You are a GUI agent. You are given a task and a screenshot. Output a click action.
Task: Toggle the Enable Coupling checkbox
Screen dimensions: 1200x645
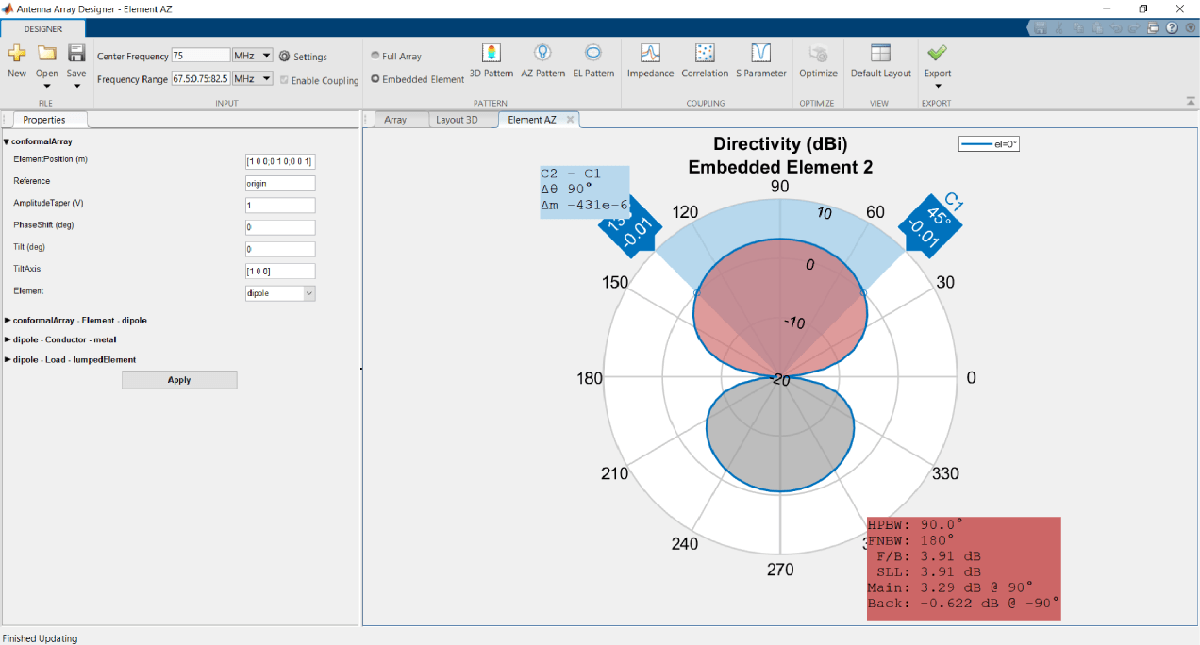(x=285, y=80)
